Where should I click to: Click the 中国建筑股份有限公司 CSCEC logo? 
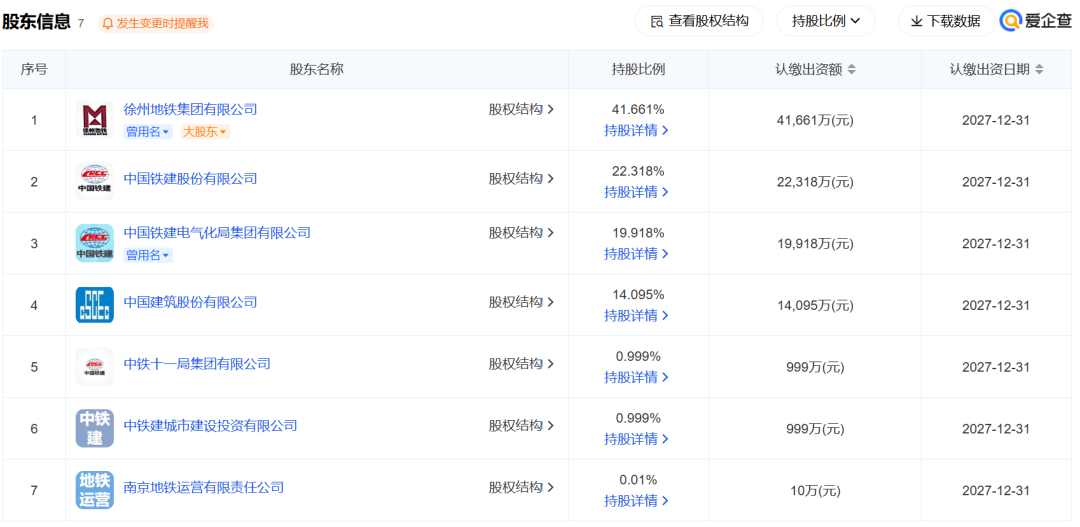coord(94,305)
